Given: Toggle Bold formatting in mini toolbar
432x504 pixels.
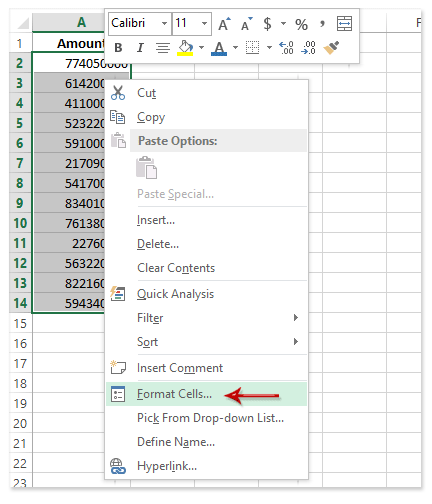Looking at the screenshot, I should 118,48.
